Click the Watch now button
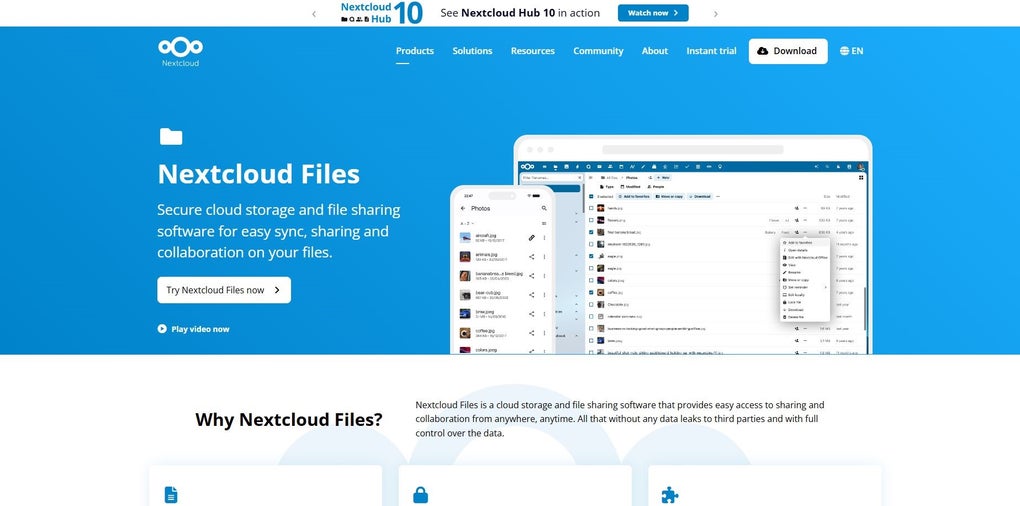1020x506 pixels. pos(653,13)
